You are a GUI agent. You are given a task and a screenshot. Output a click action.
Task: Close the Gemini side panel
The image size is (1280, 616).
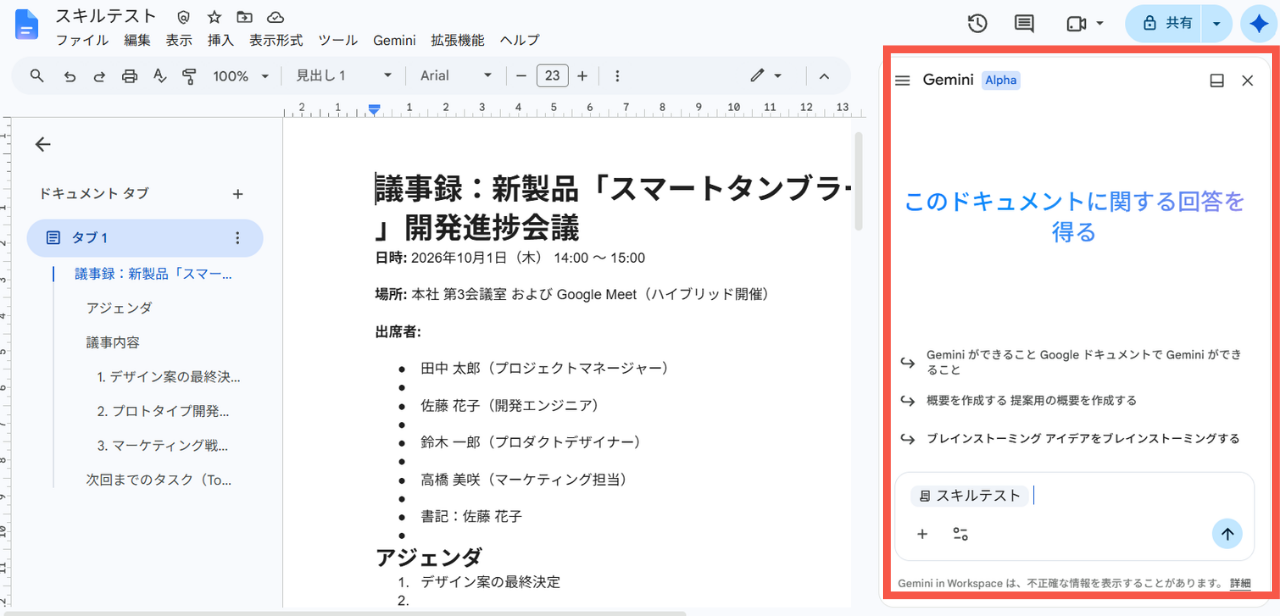pos(1247,80)
